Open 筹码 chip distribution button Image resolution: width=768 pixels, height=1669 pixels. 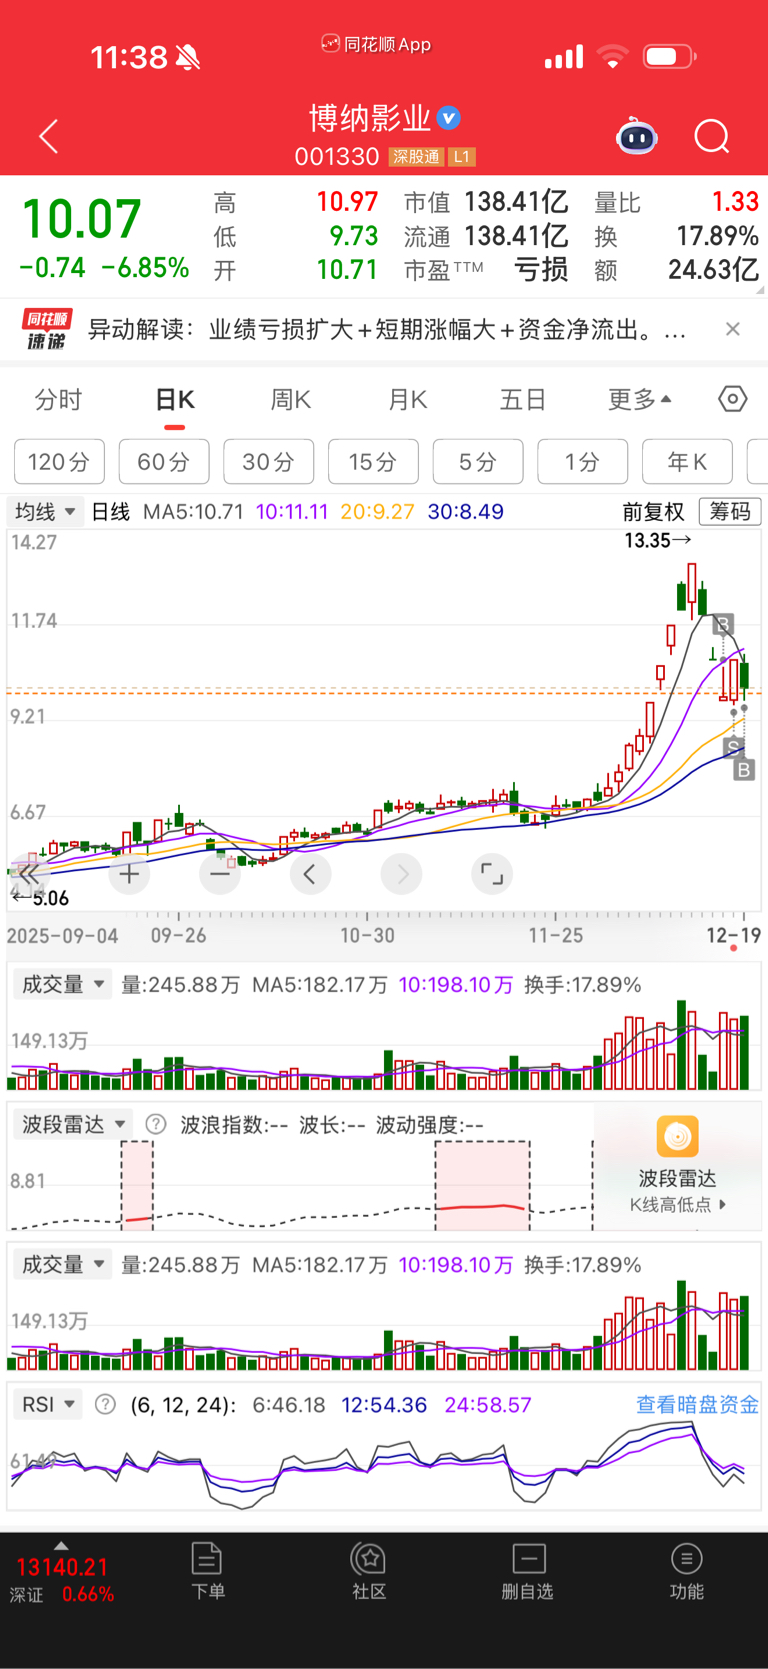730,511
